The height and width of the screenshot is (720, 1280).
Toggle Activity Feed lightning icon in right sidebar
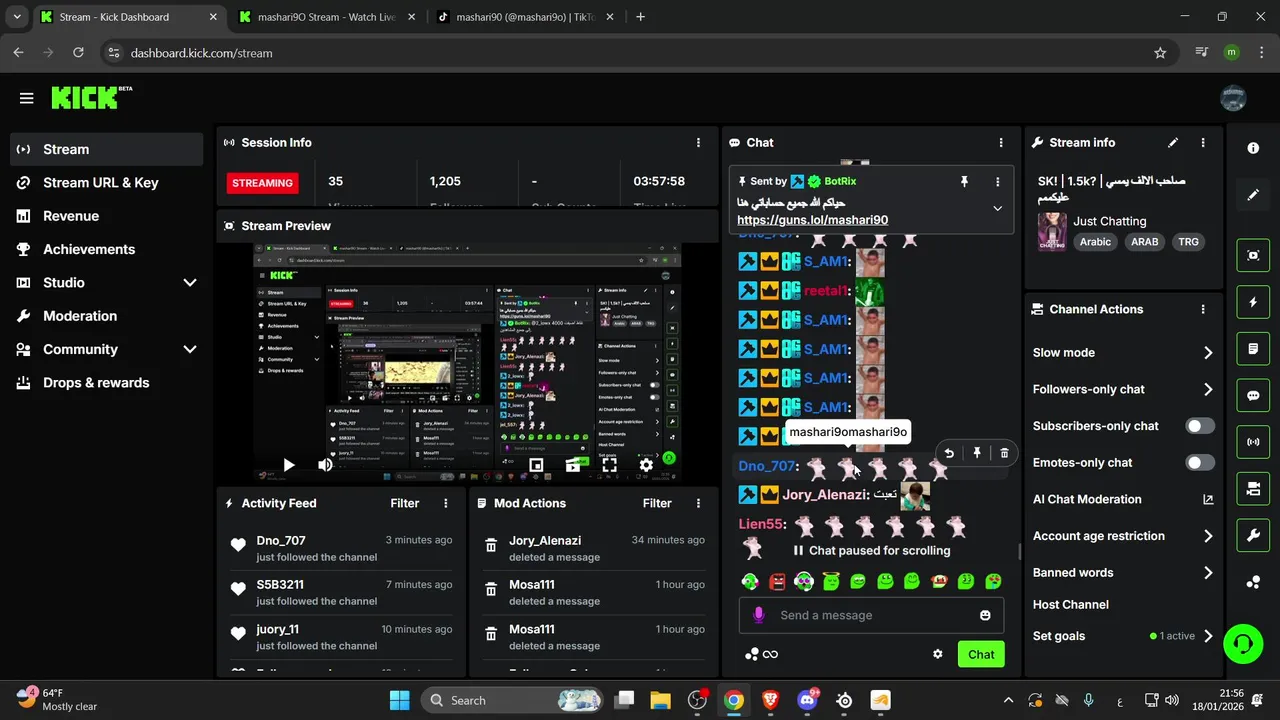[1253, 302]
